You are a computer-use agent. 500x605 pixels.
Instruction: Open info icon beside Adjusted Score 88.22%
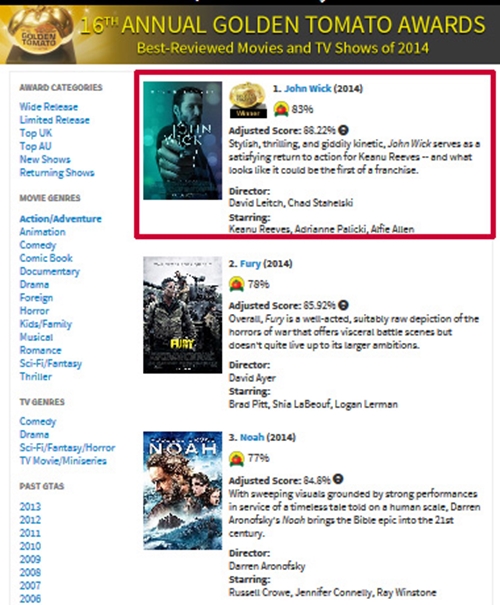click(343, 130)
